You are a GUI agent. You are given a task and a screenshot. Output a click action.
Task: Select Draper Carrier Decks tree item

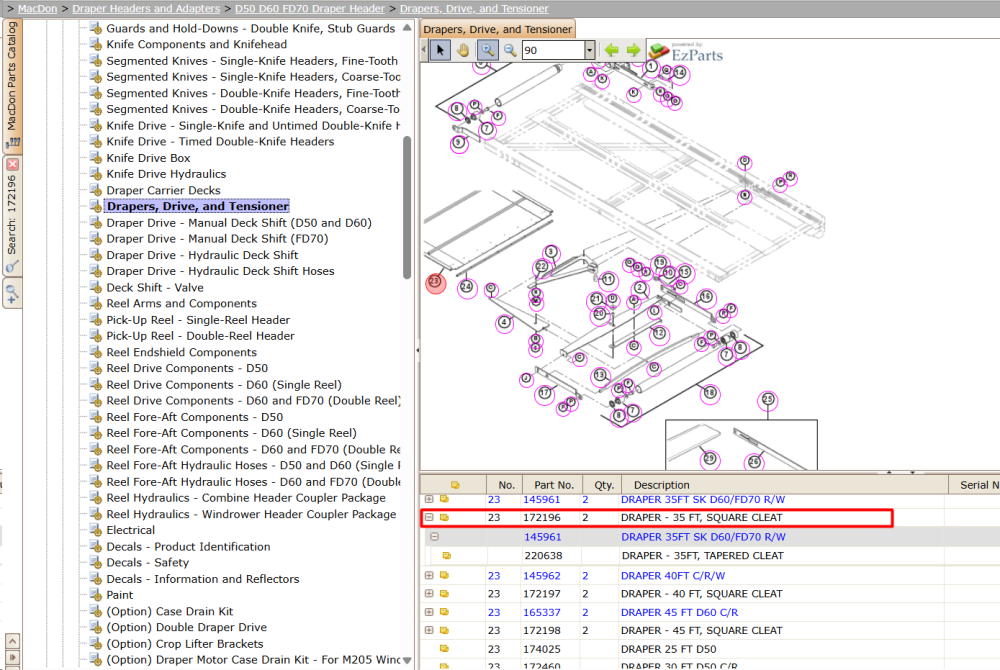163,191
